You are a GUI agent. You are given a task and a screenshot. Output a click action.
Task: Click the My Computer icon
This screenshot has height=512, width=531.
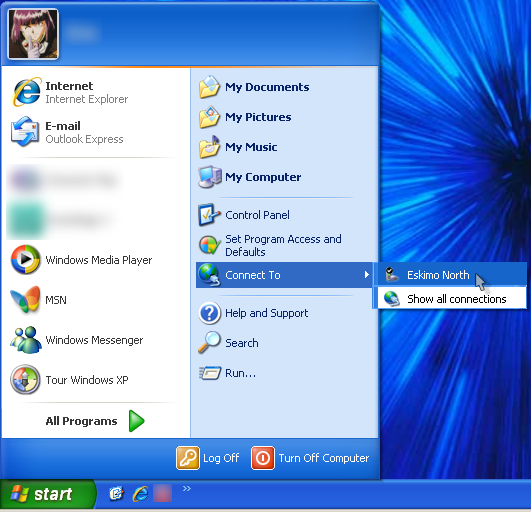click(x=210, y=177)
